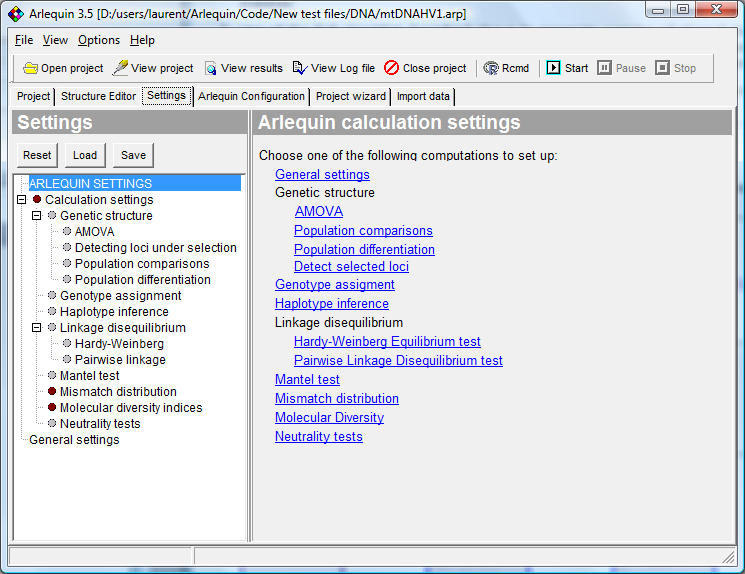745x574 pixels.
Task: Collapse the Calculation settings tree node
Action: (x=22, y=200)
